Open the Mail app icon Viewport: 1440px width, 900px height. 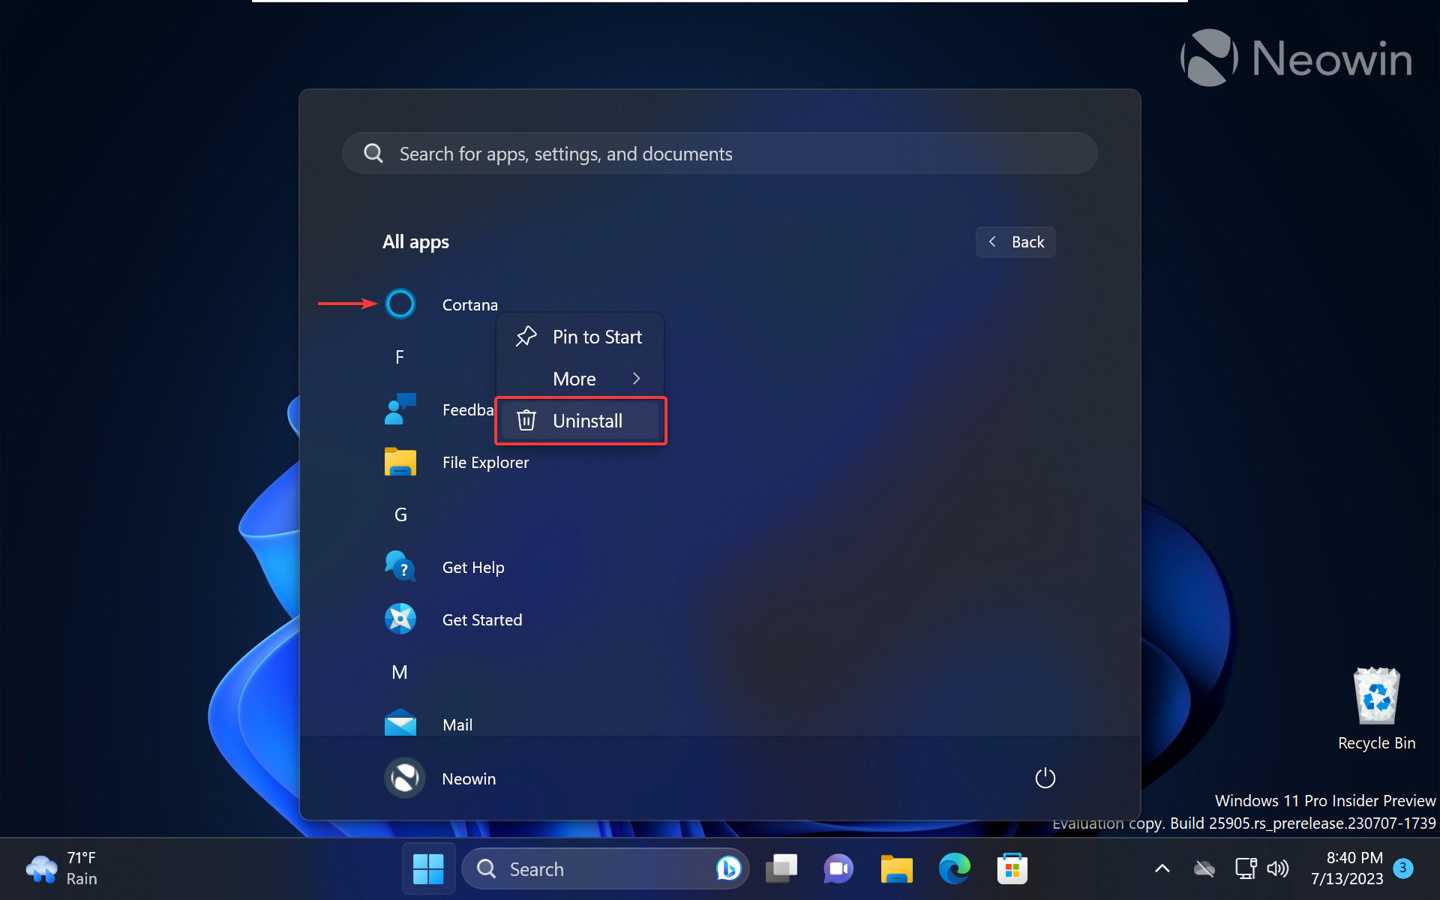[x=400, y=724]
